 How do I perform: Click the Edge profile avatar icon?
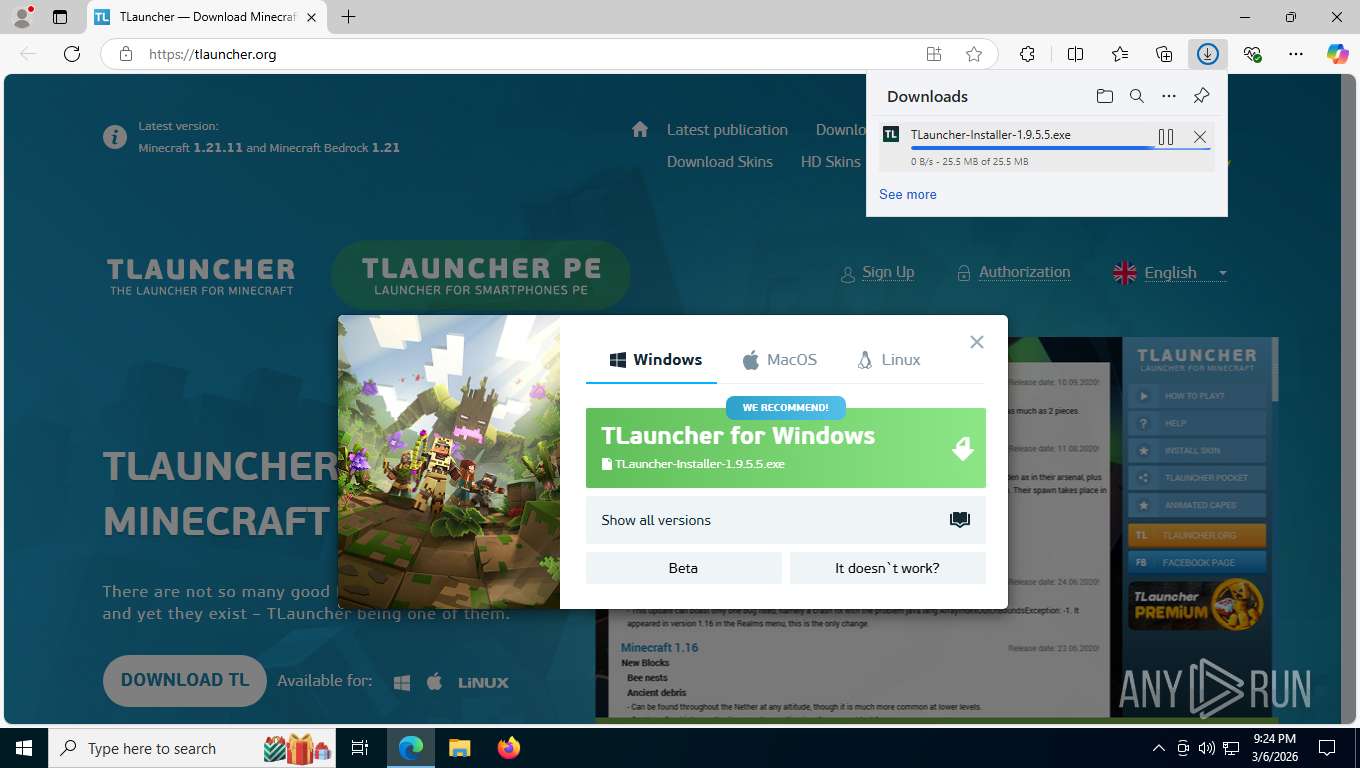click(x=22, y=17)
